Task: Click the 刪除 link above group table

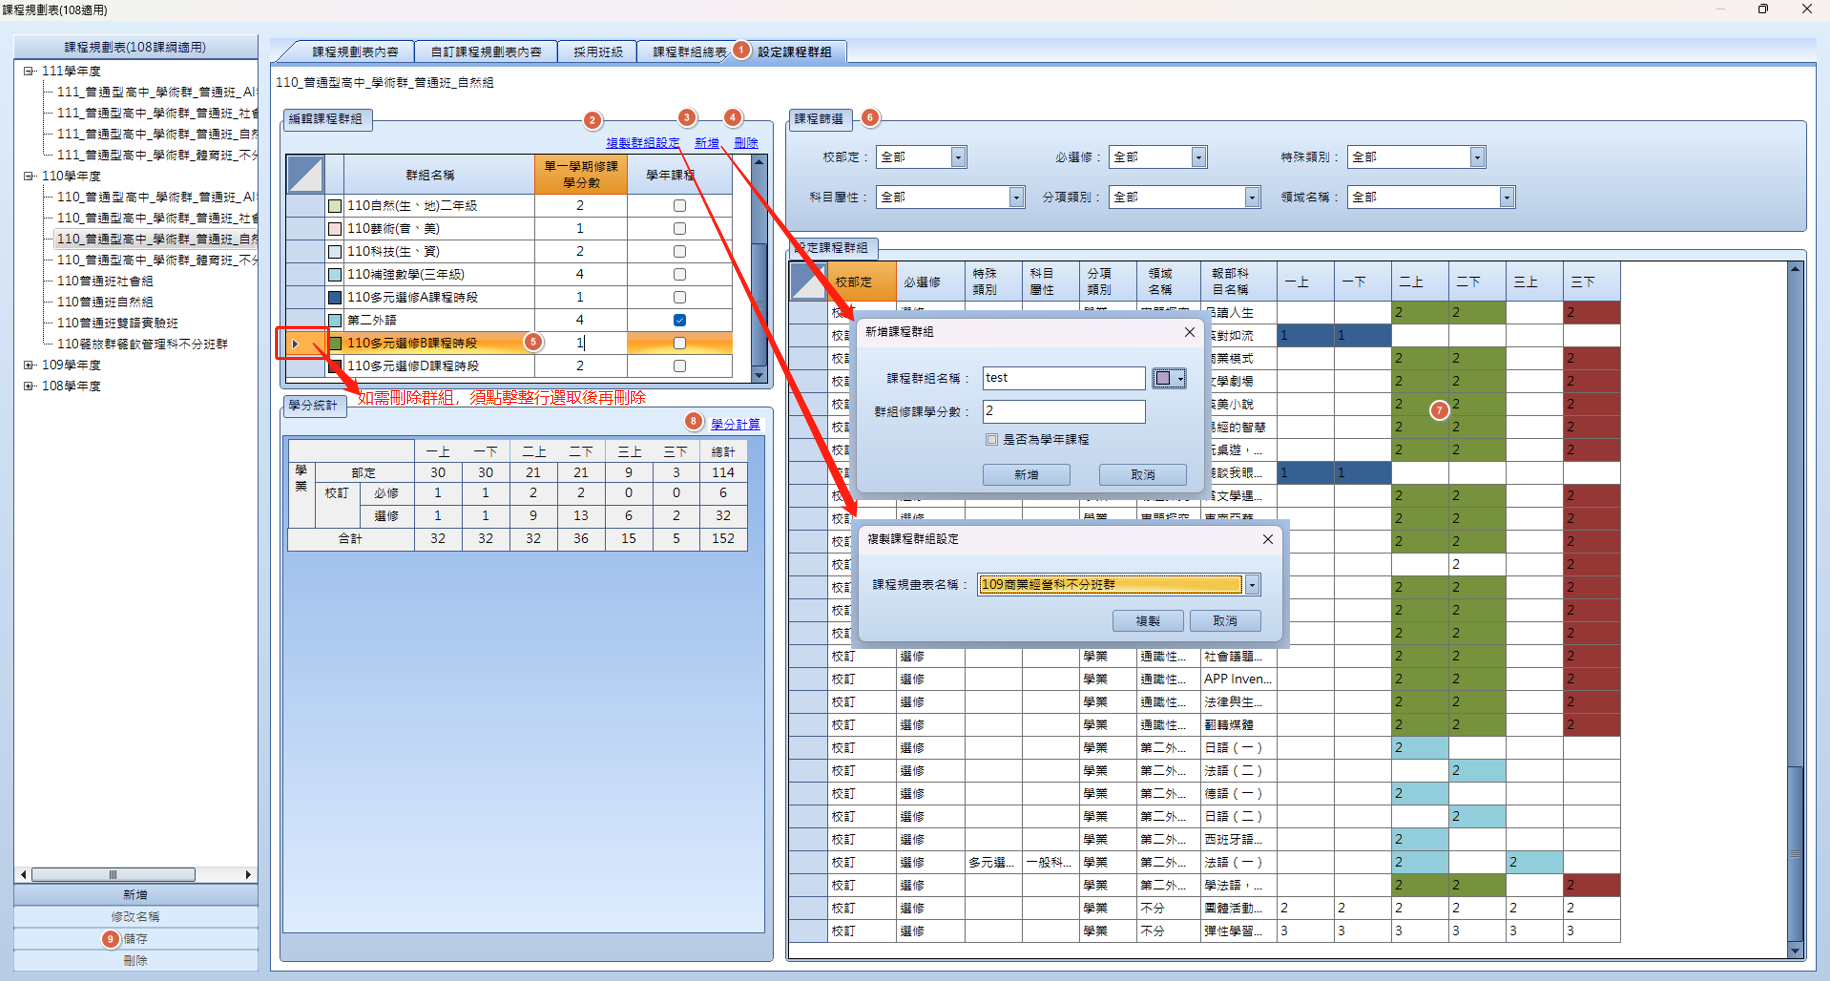Action: point(746,143)
